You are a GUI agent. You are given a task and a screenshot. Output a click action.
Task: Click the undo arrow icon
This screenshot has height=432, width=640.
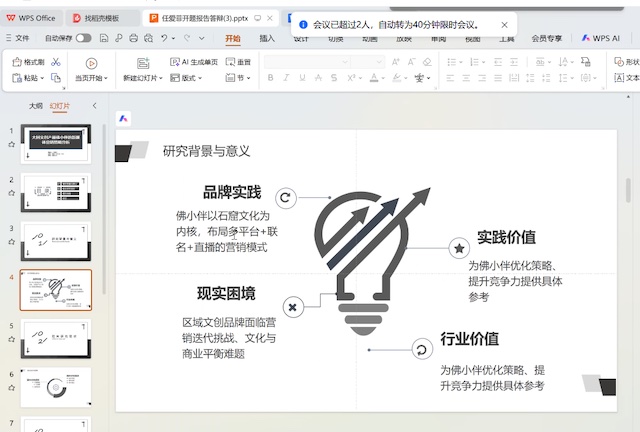tap(162, 38)
